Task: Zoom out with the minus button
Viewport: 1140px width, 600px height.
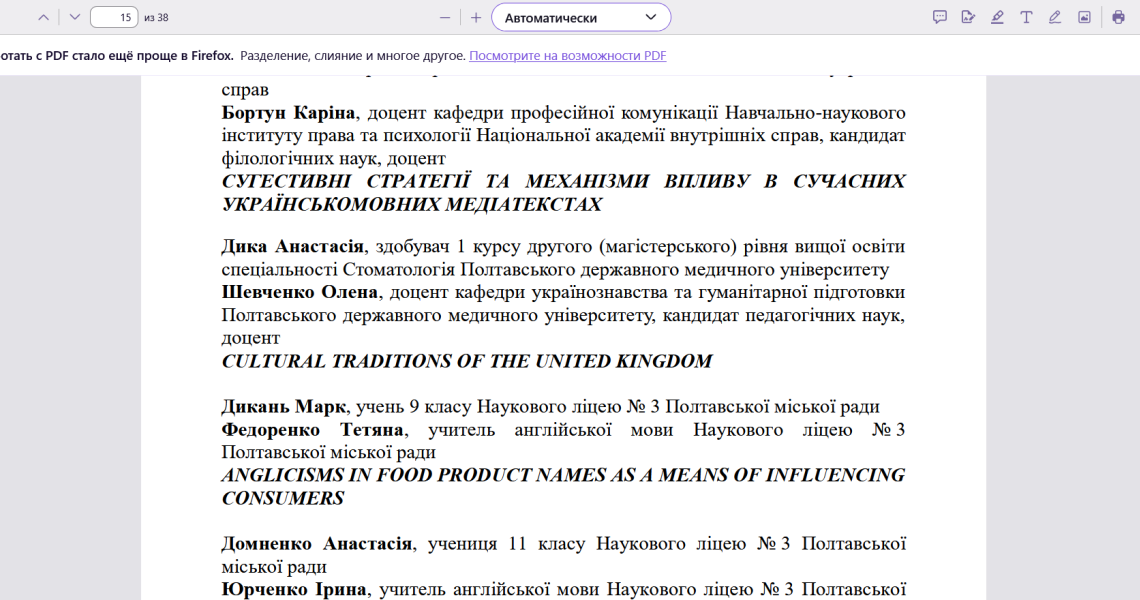Action: 445,17
